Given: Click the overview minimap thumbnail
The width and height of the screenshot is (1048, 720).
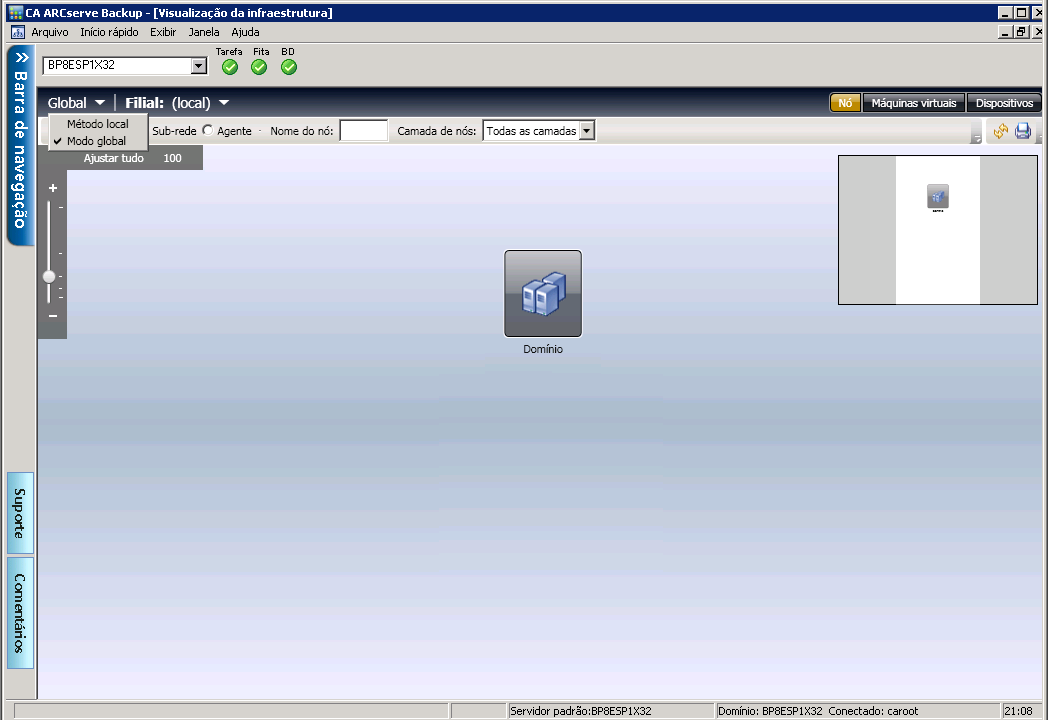Looking at the screenshot, I should 938,230.
